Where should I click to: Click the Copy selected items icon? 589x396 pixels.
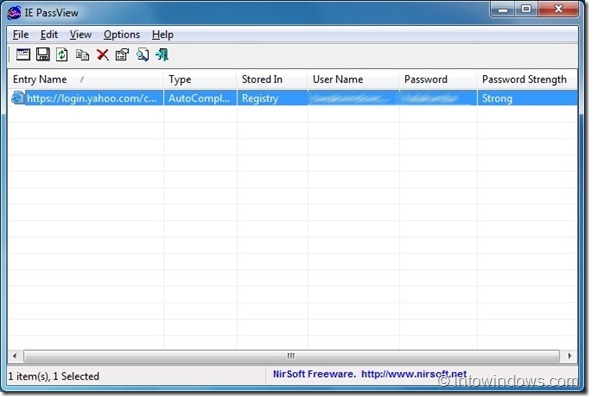pos(82,55)
